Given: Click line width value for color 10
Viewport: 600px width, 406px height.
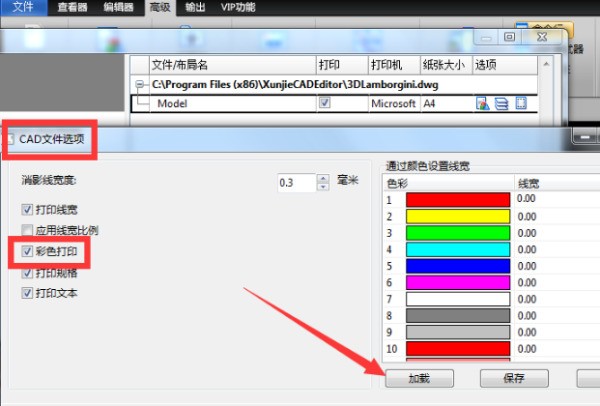Looking at the screenshot, I should 527,349.
